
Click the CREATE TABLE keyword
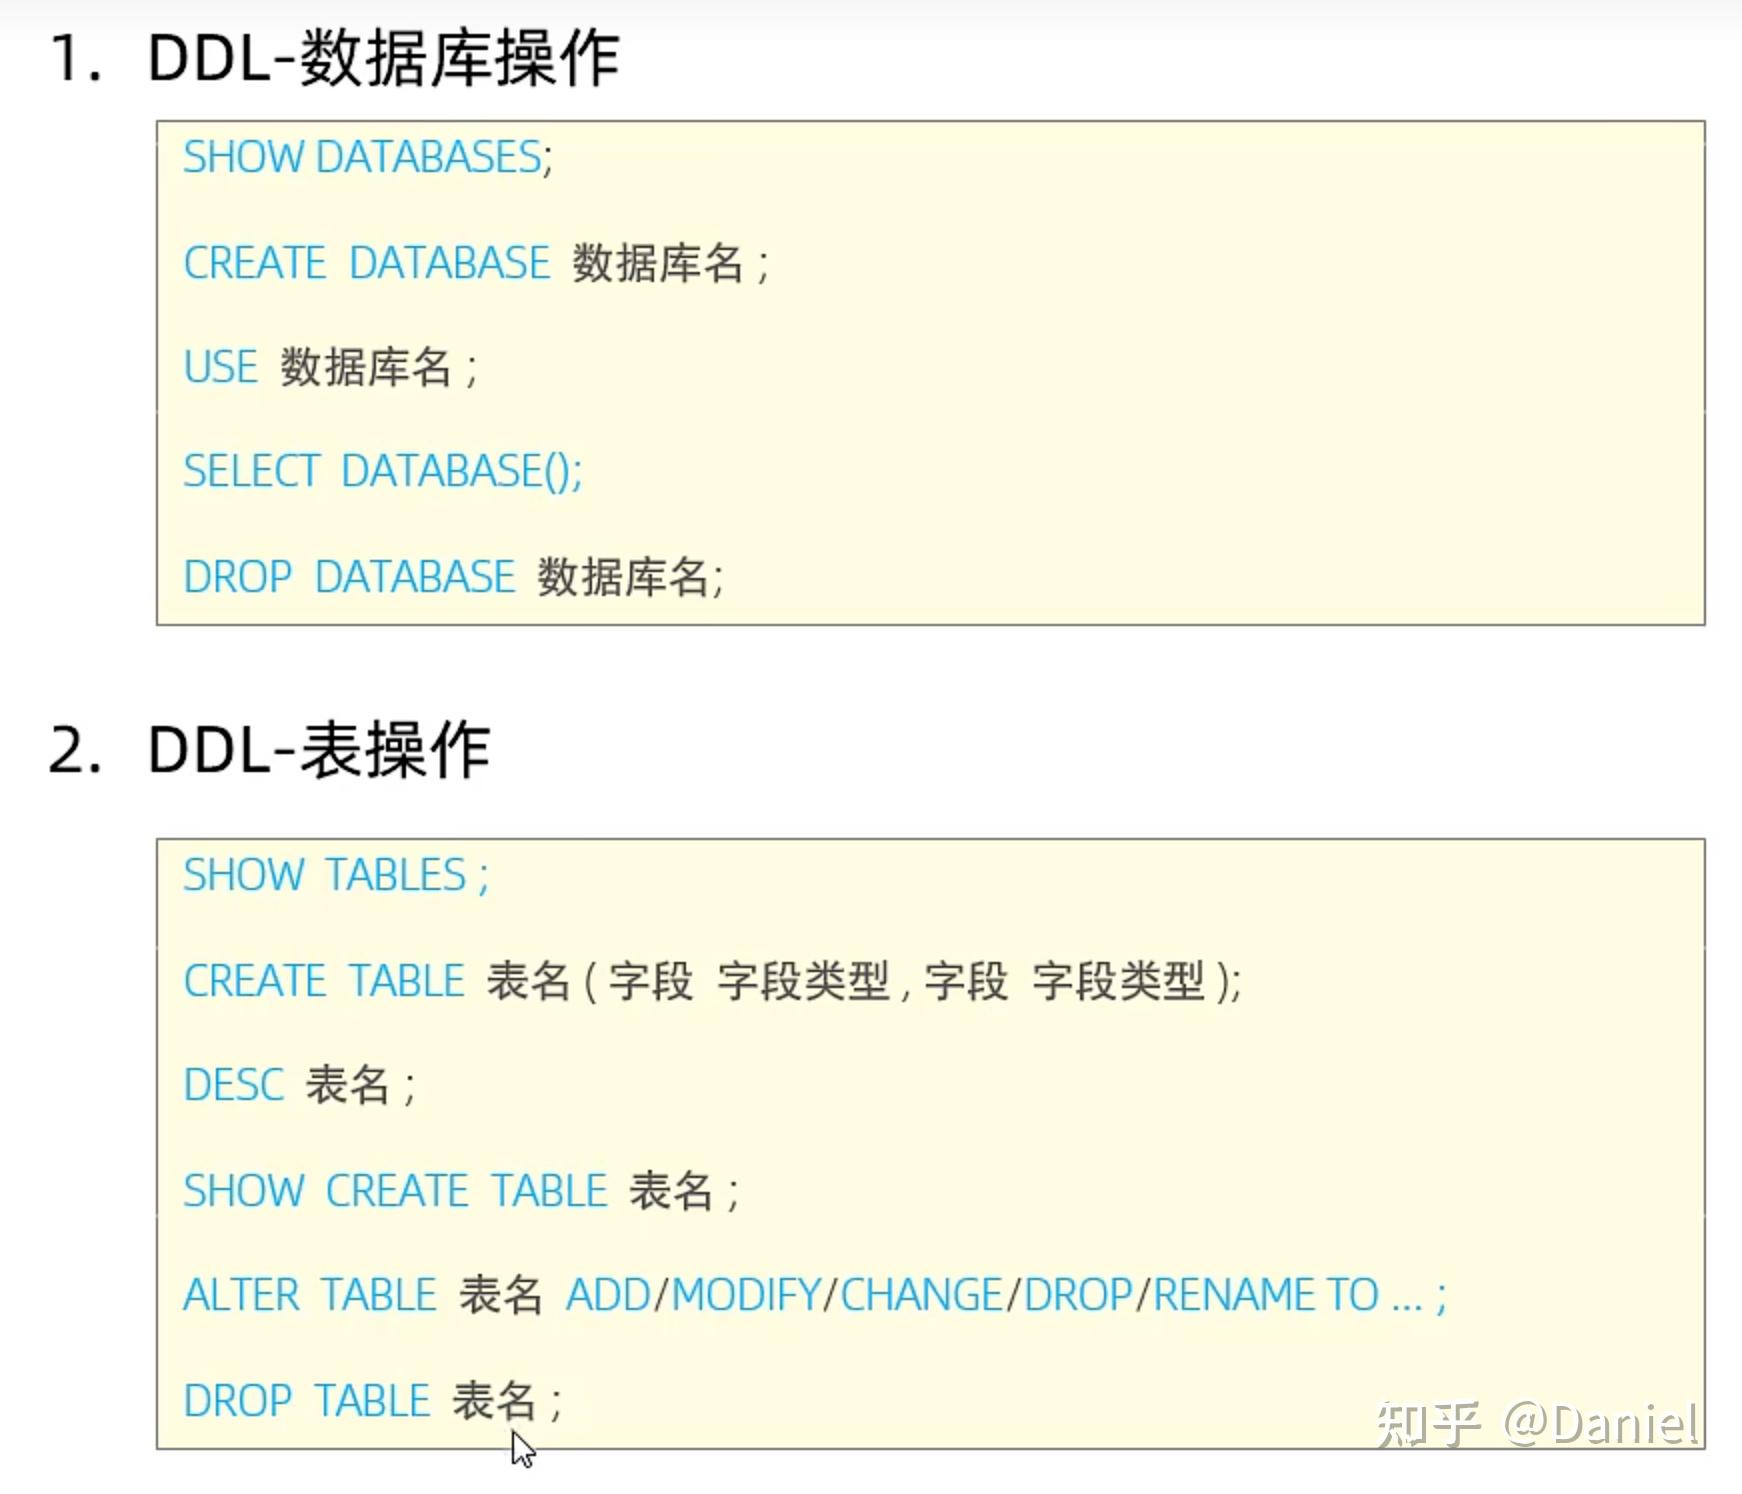click(x=325, y=981)
